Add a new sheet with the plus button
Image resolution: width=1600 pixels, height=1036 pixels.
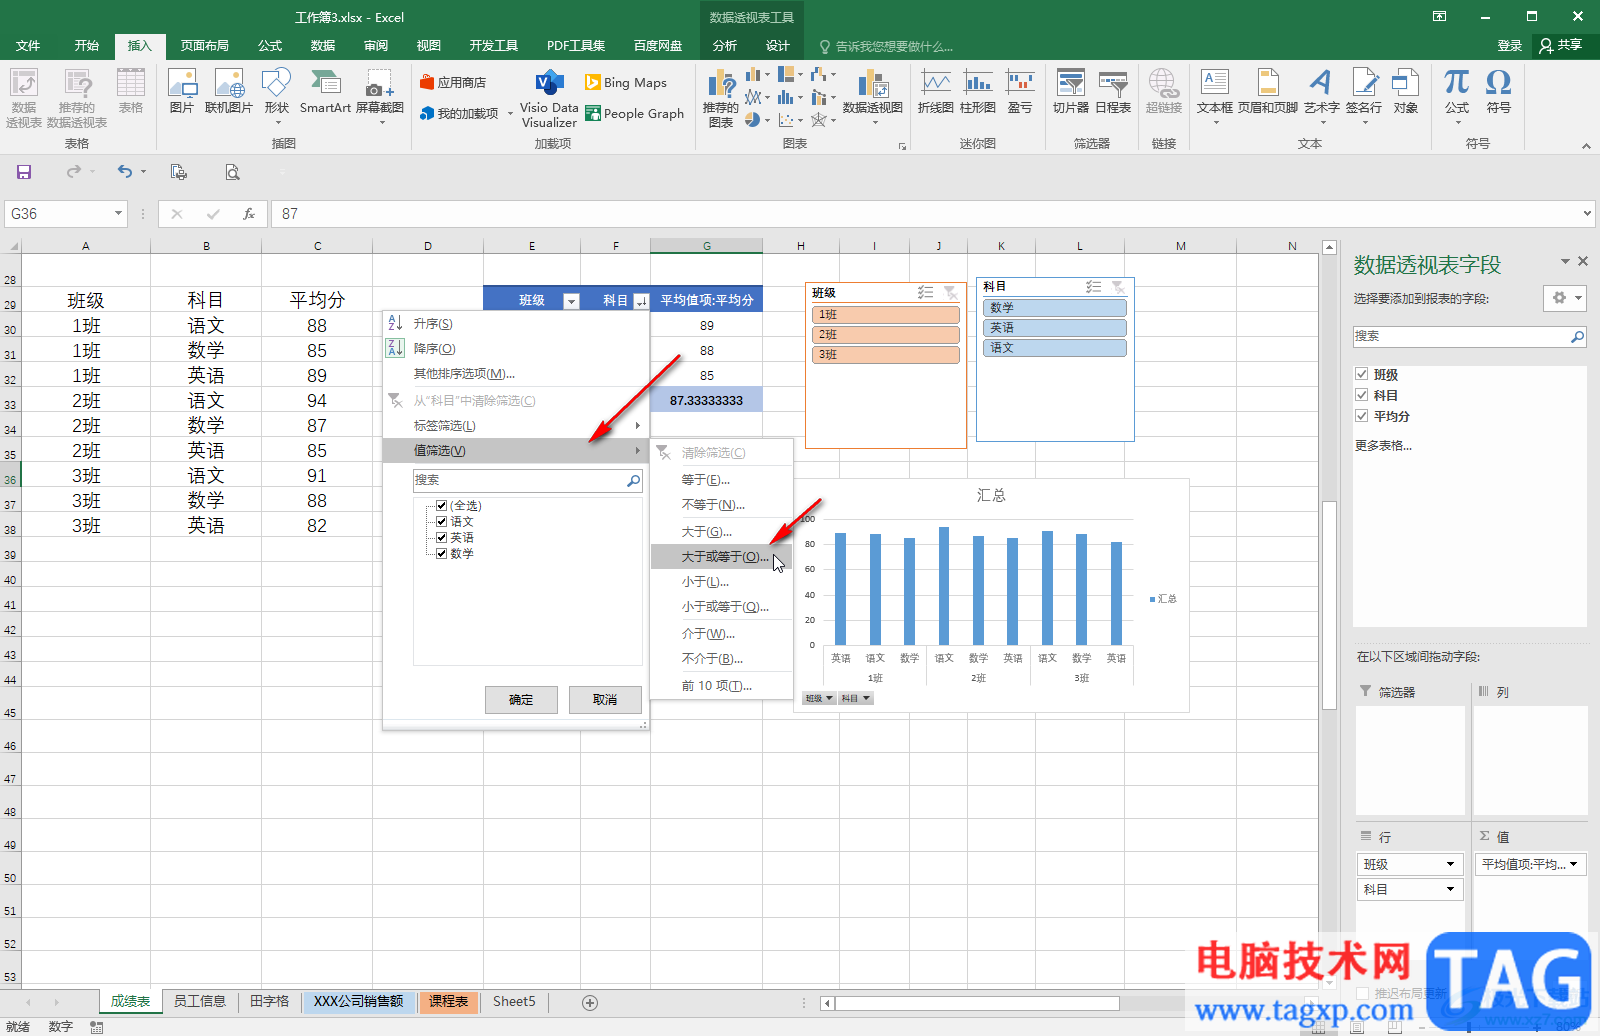(590, 1002)
